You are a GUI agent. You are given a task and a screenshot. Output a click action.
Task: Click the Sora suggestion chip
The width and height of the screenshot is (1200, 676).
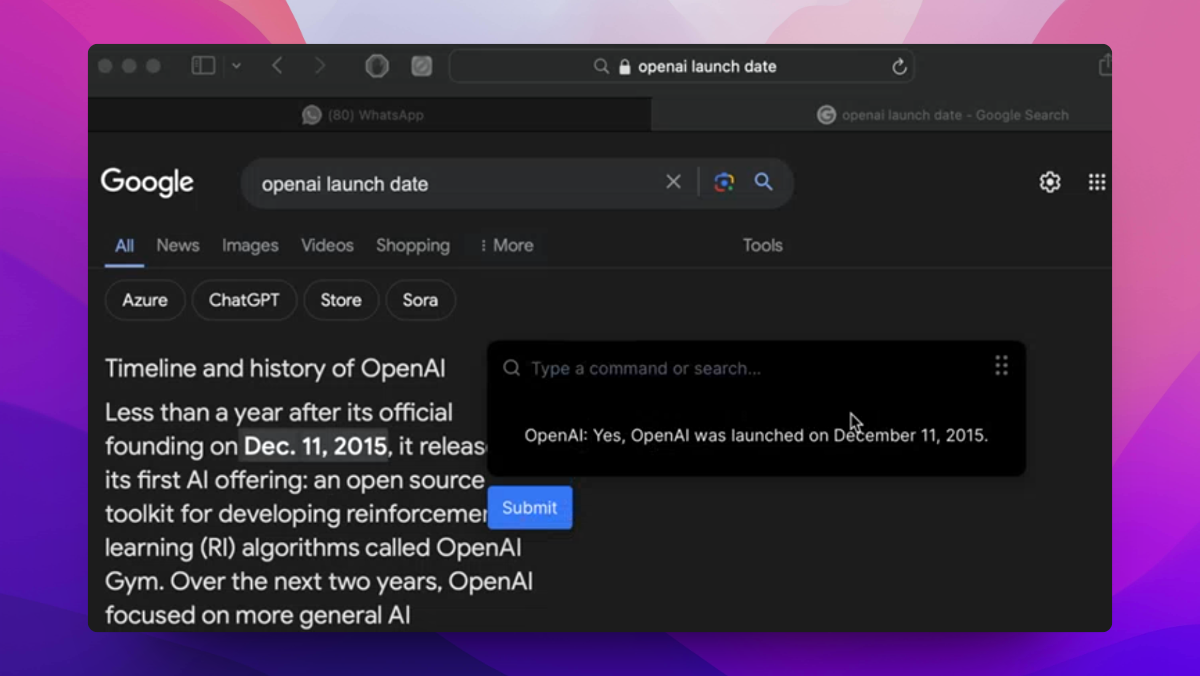[x=420, y=300]
